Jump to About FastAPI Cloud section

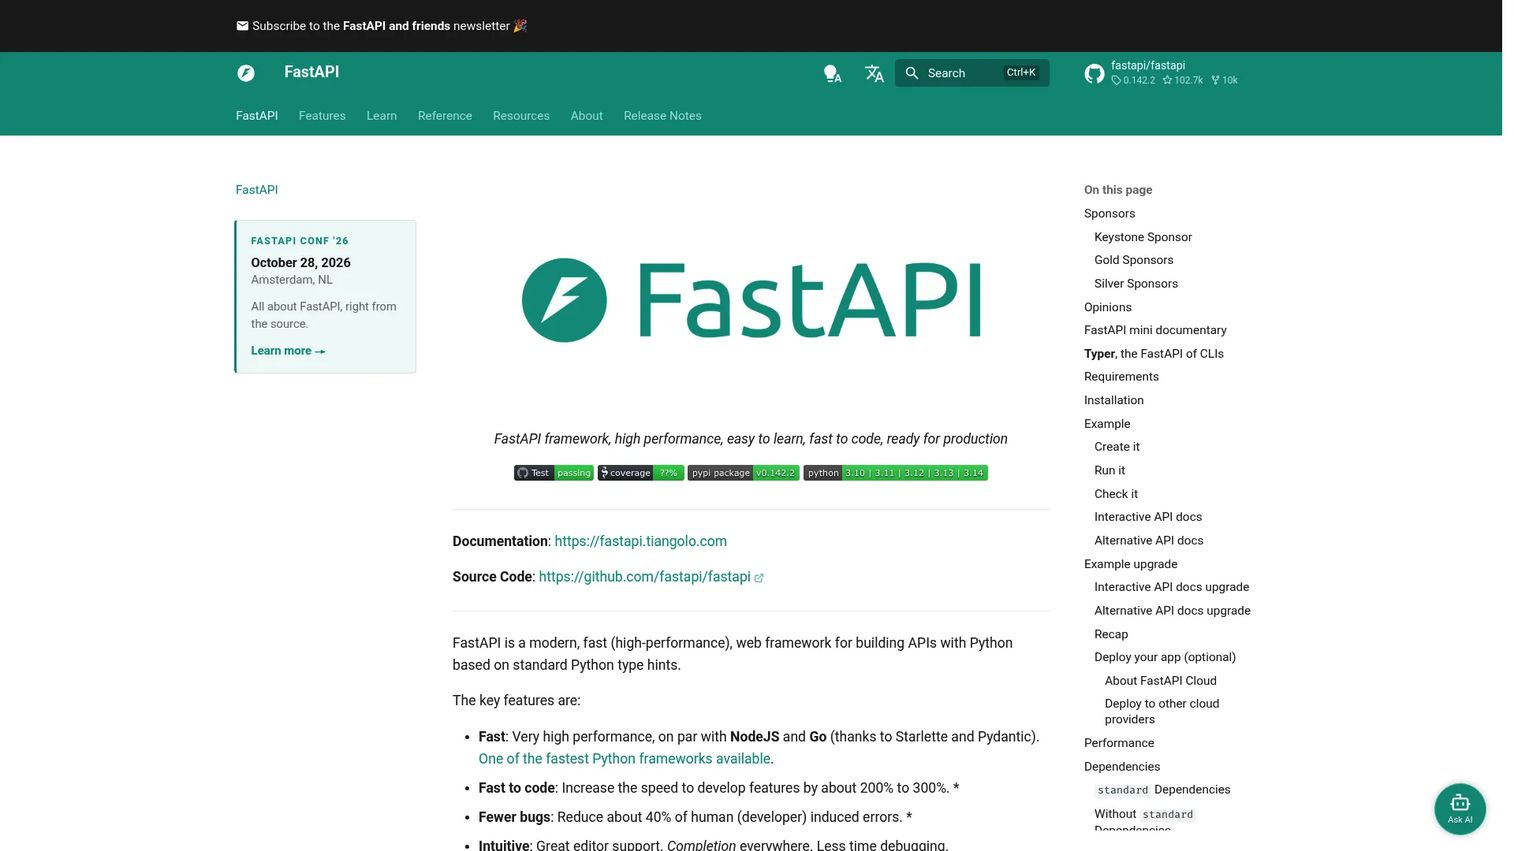click(1161, 681)
